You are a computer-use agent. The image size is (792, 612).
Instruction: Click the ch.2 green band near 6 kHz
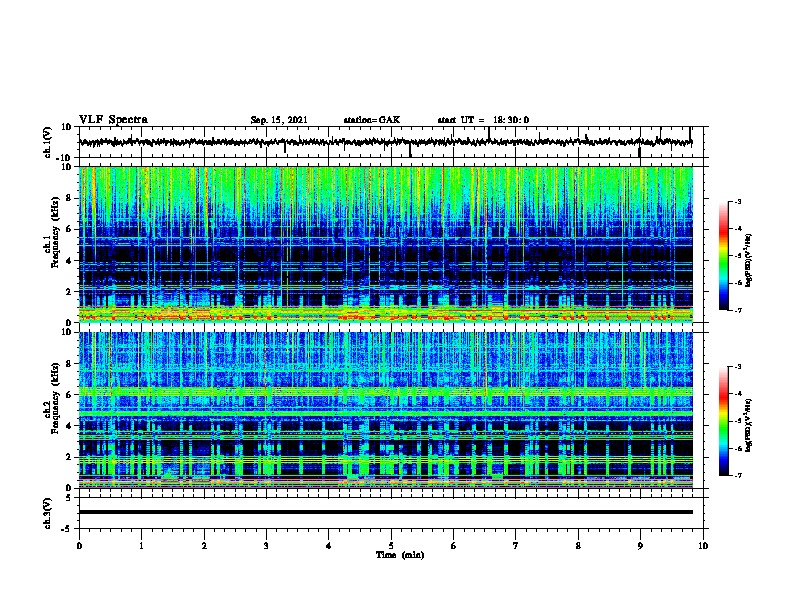pyautogui.click(x=386, y=391)
